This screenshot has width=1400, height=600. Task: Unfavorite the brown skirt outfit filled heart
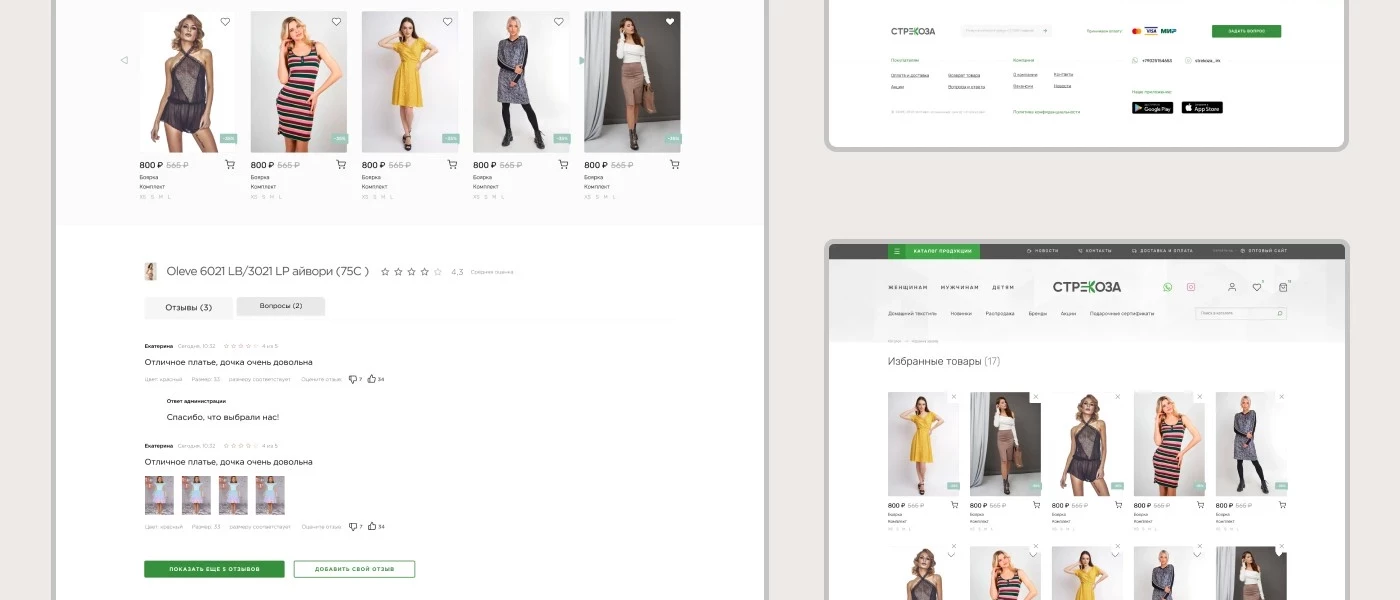point(670,21)
